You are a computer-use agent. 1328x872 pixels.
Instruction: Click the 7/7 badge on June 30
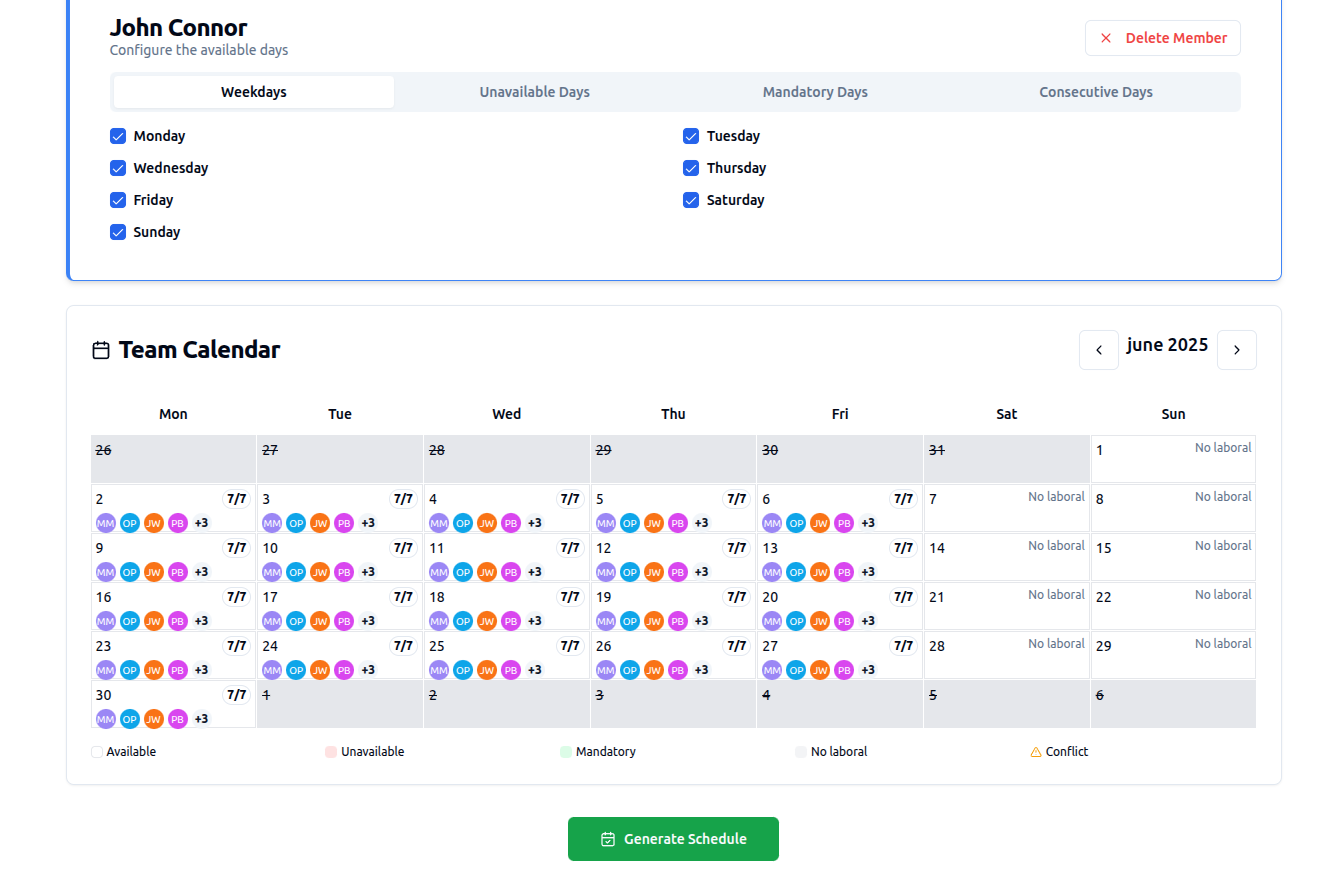(236, 695)
